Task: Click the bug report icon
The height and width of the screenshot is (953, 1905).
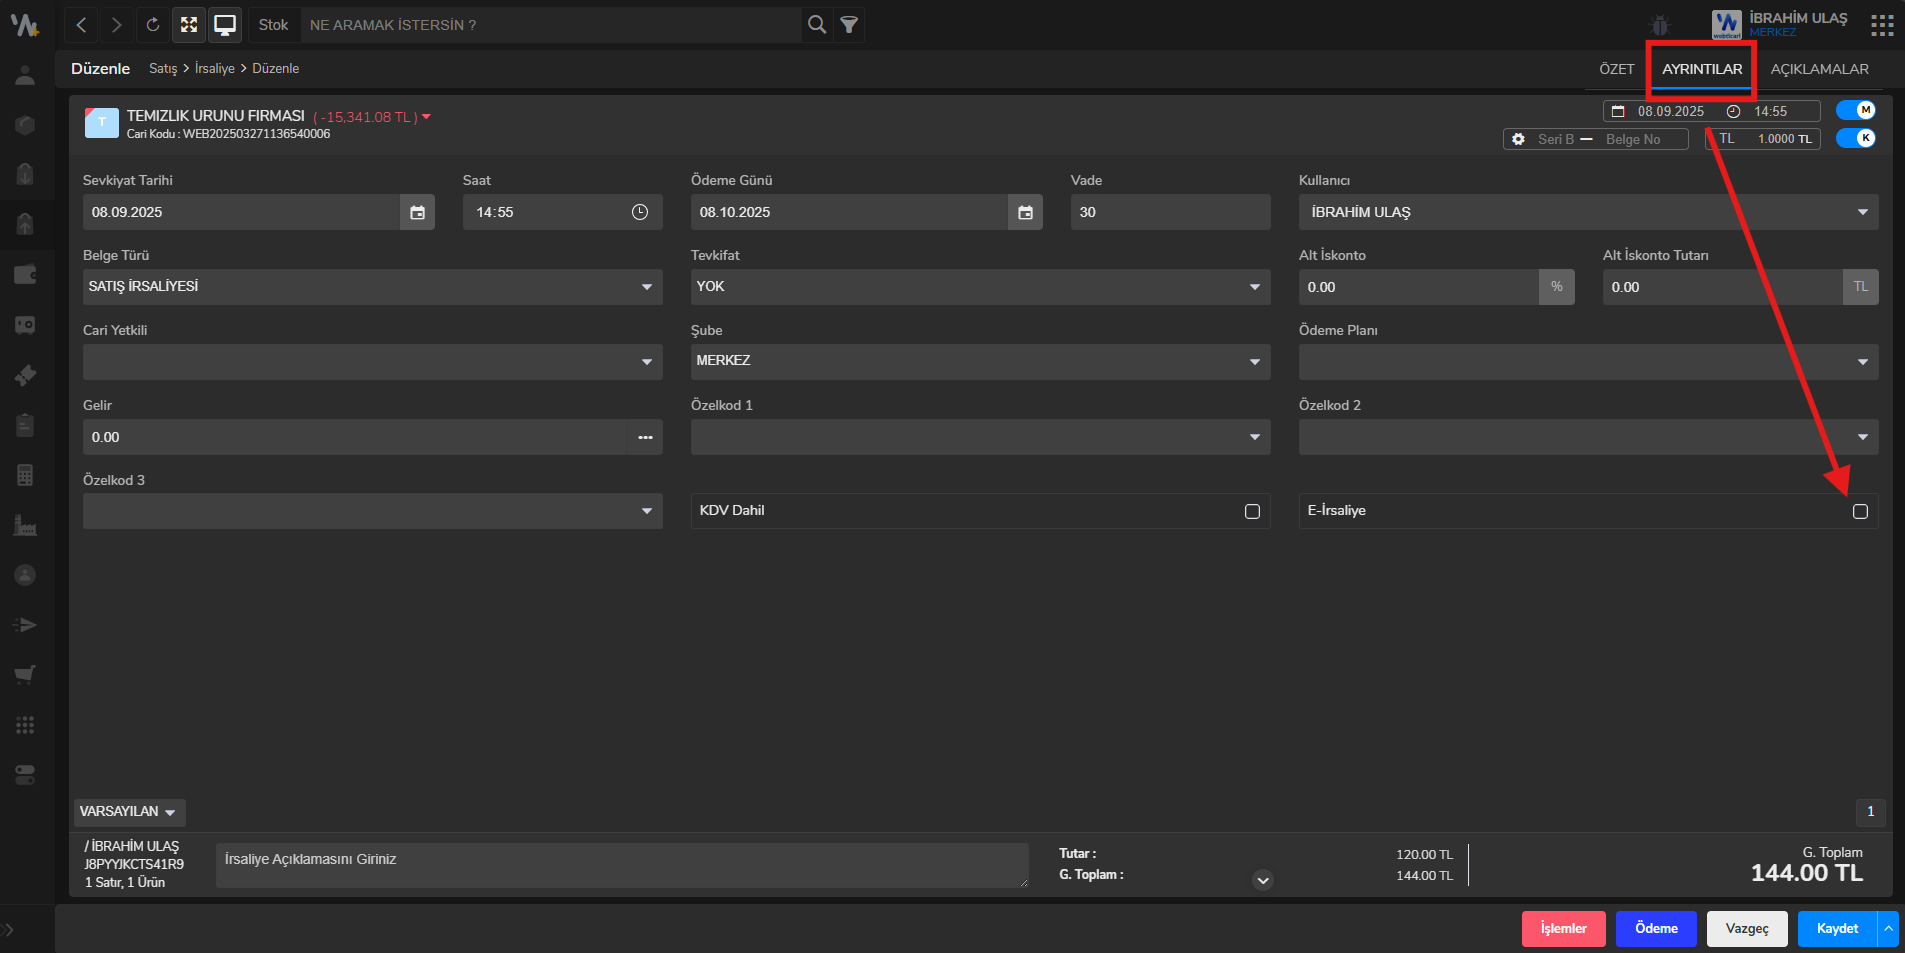Action: pos(1660,25)
